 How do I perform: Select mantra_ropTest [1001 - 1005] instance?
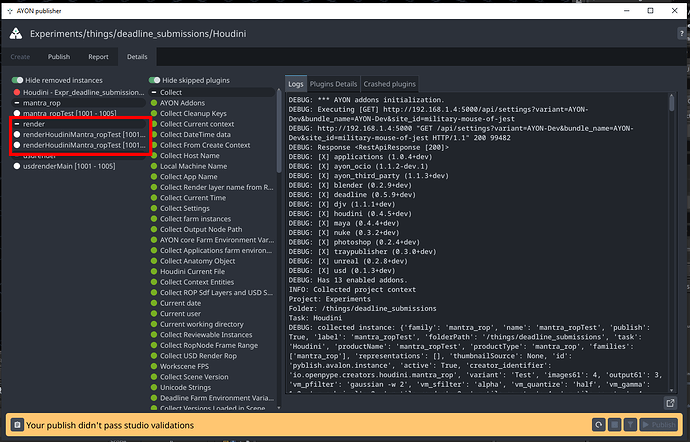point(78,114)
